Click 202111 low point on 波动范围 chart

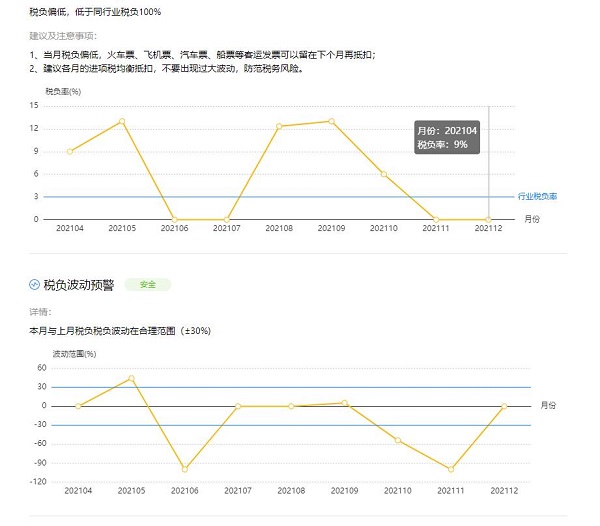point(451,469)
